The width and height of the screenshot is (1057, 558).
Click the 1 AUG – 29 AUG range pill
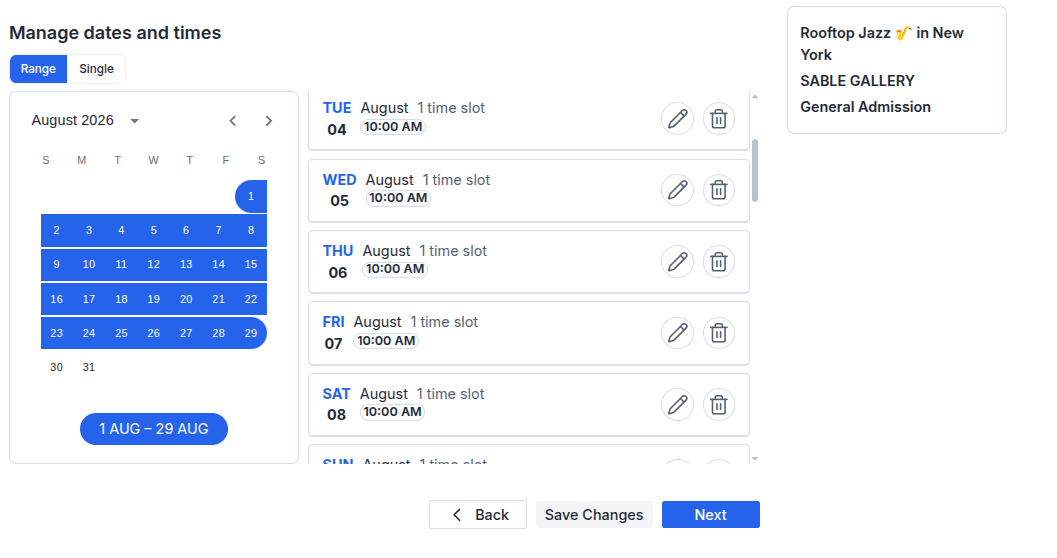154,429
